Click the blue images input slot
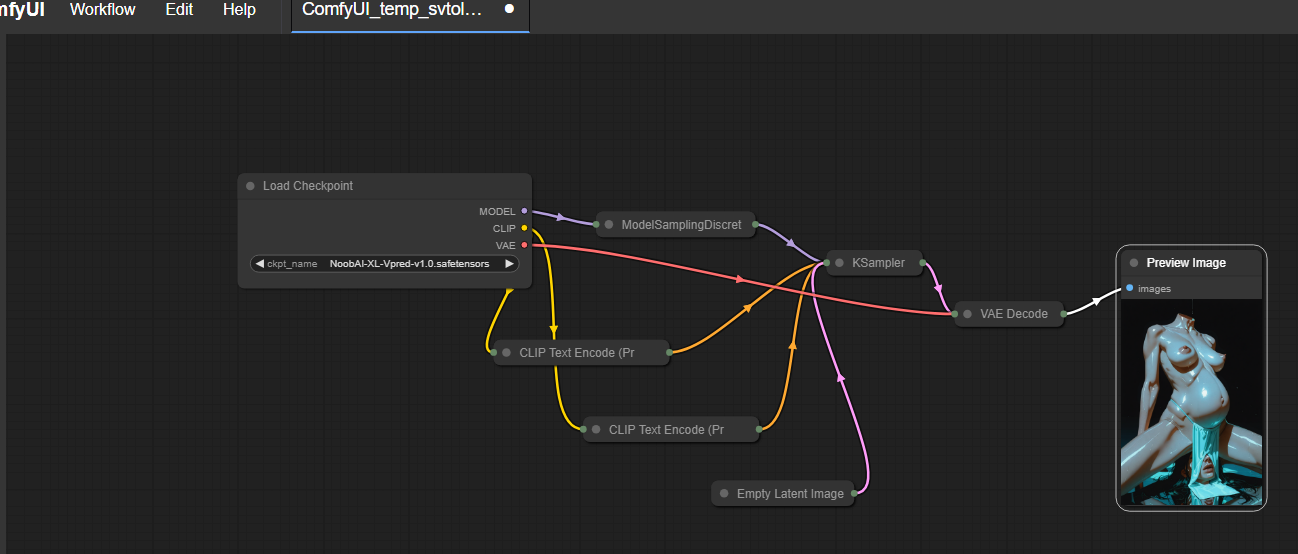1298x554 pixels. [x=1129, y=288]
